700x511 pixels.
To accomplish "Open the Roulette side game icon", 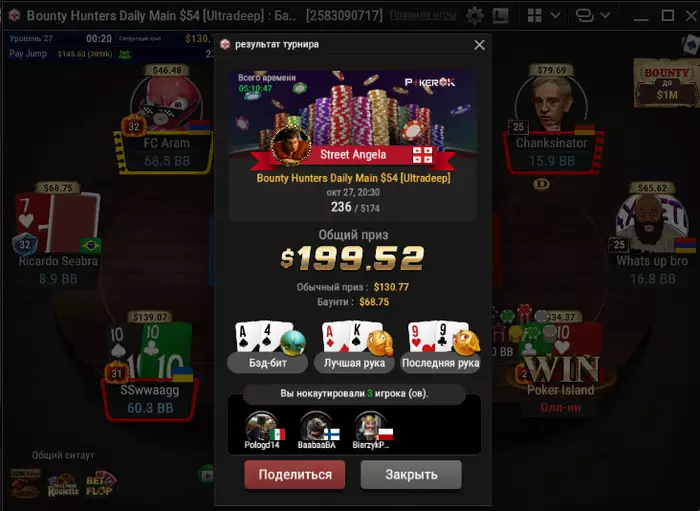I will coord(63,485).
